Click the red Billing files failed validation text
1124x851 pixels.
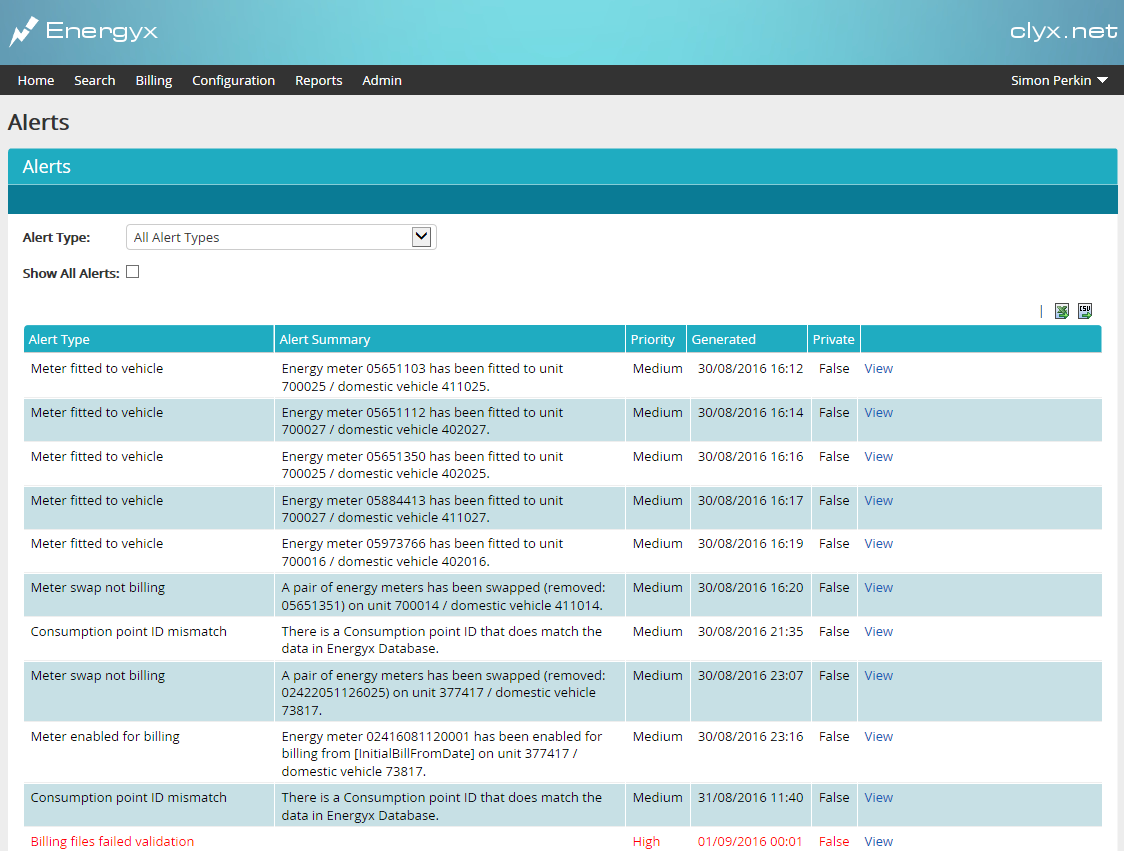(113, 842)
